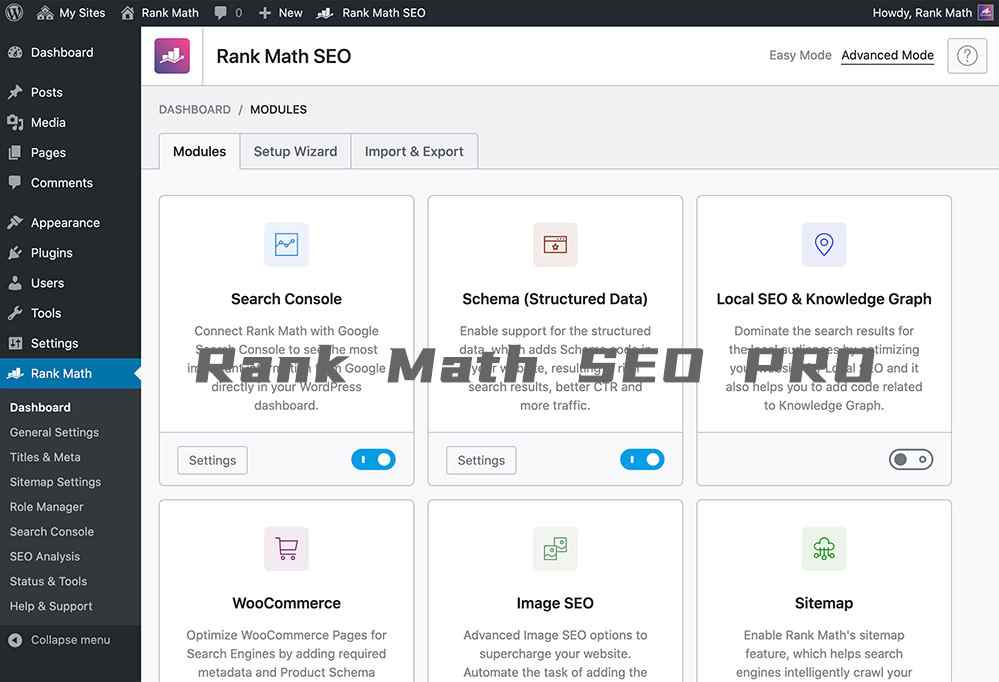This screenshot has width=999, height=682.
Task: Click the Image SEO heading
Action: (555, 603)
